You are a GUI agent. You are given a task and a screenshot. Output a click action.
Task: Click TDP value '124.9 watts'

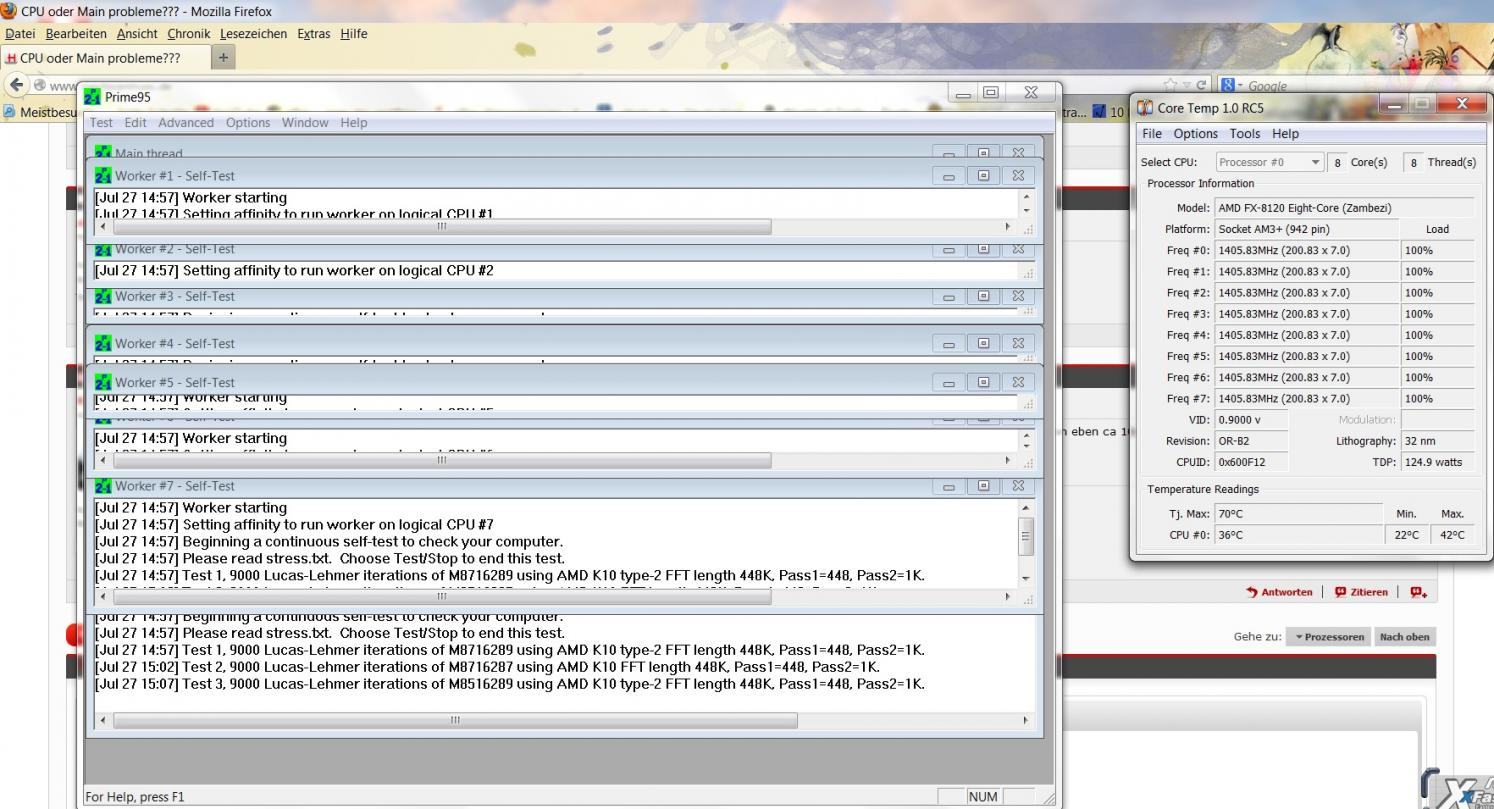point(1433,462)
